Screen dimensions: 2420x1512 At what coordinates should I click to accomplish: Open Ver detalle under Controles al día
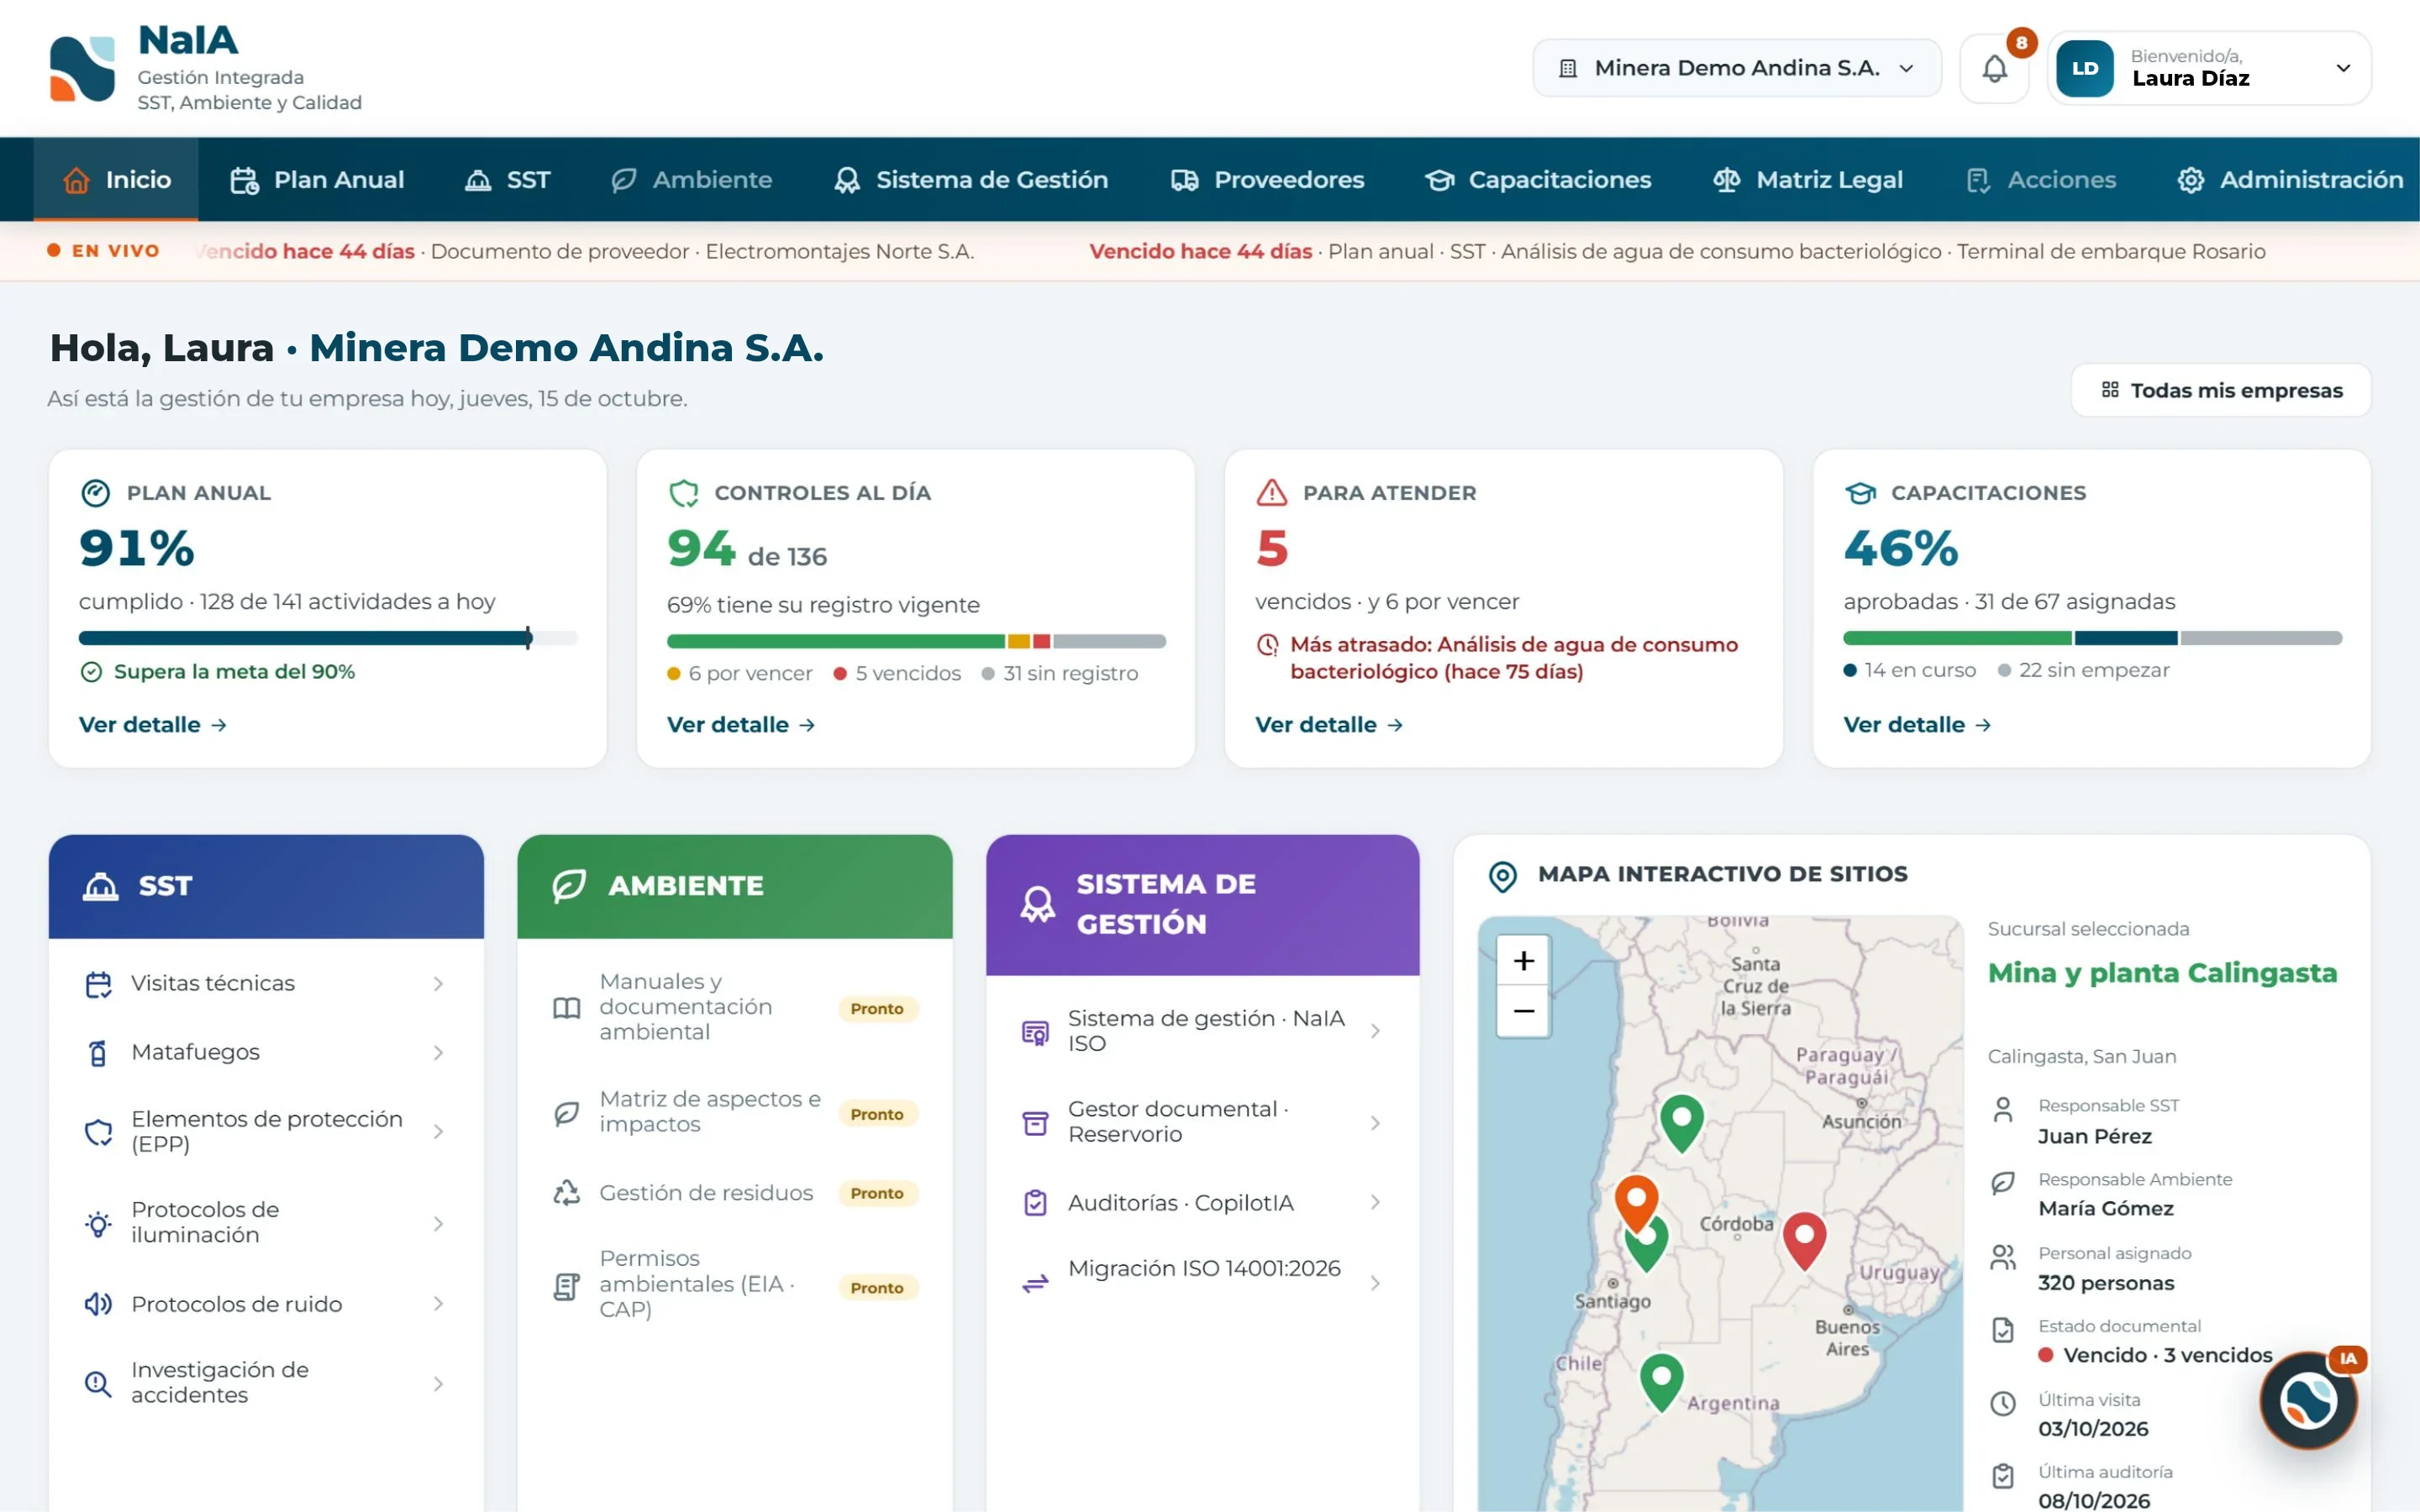pyautogui.click(x=741, y=725)
